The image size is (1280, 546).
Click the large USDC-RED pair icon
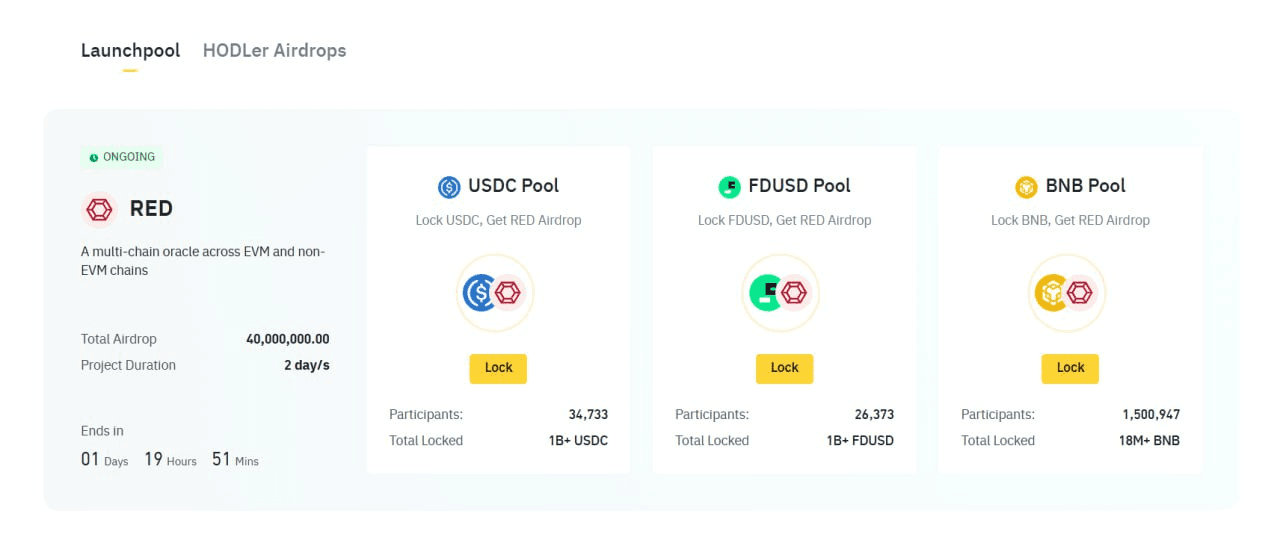tap(496, 293)
